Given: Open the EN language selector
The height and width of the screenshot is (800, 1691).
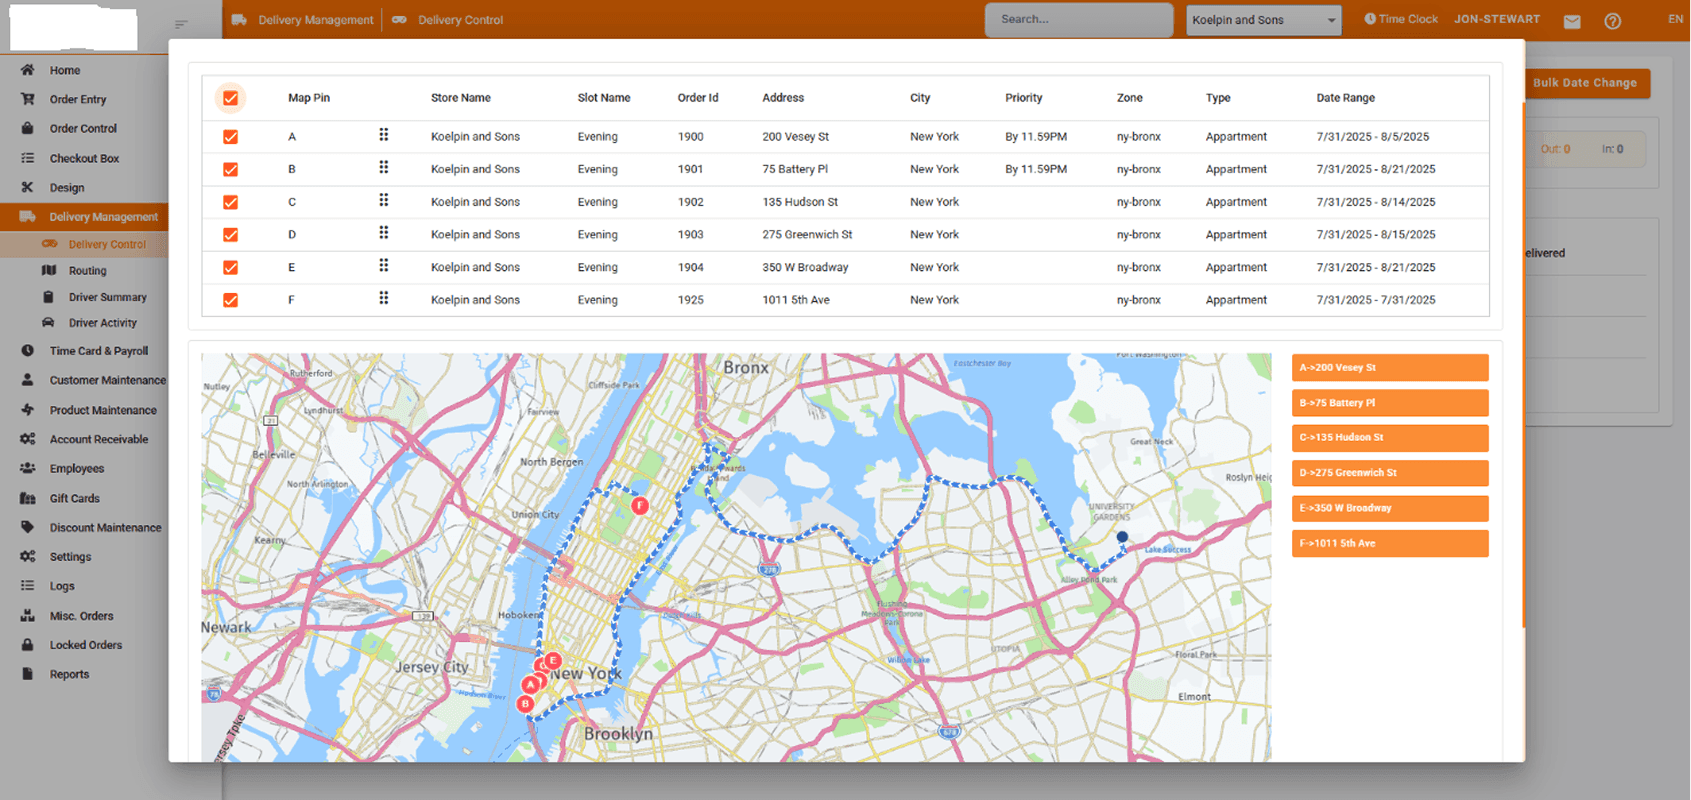Looking at the screenshot, I should pyautogui.click(x=1675, y=19).
